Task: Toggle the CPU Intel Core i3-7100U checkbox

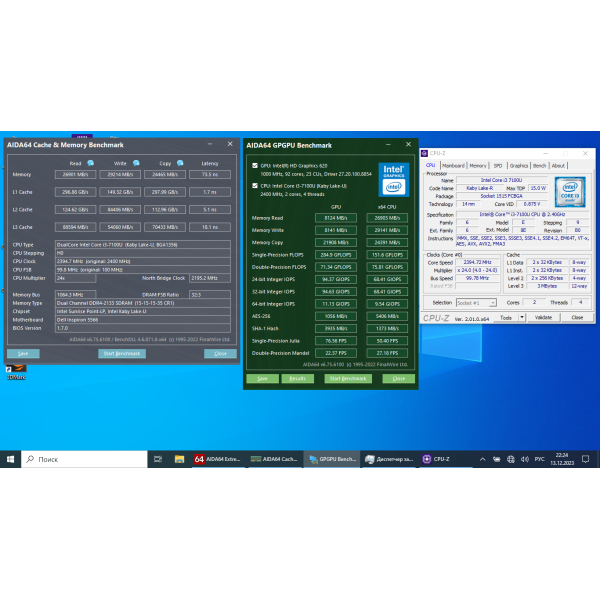Action: (255, 186)
